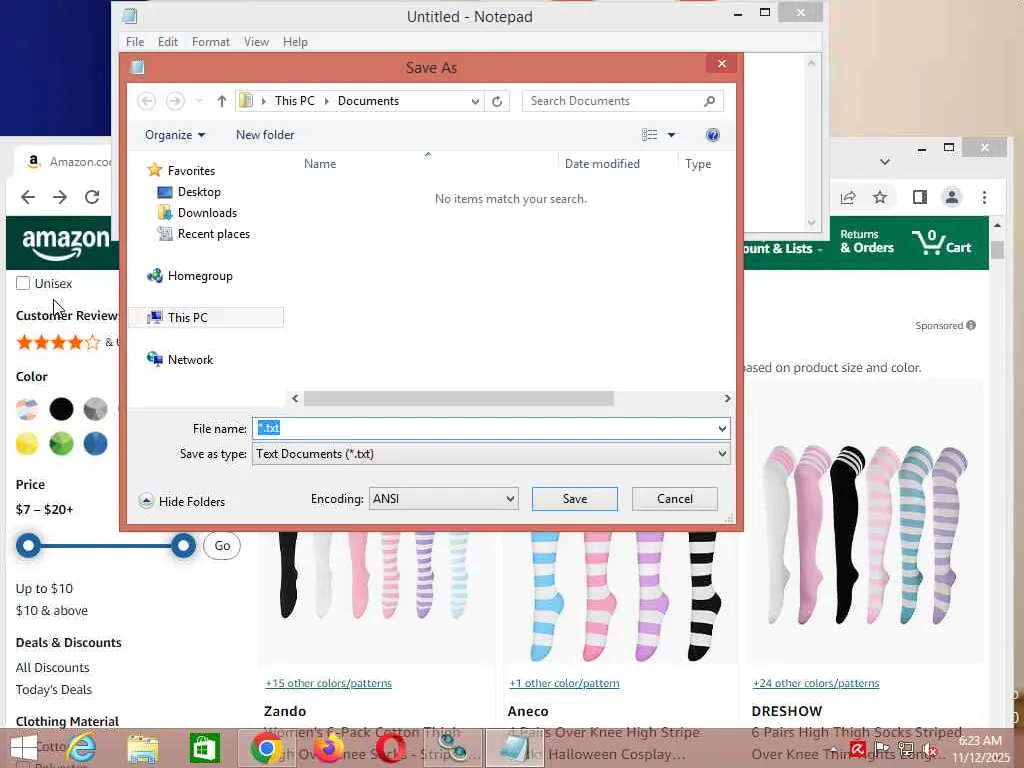Open the Organize dropdown
The width and height of the screenshot is (1024, 768).
[x=175, y=135]
